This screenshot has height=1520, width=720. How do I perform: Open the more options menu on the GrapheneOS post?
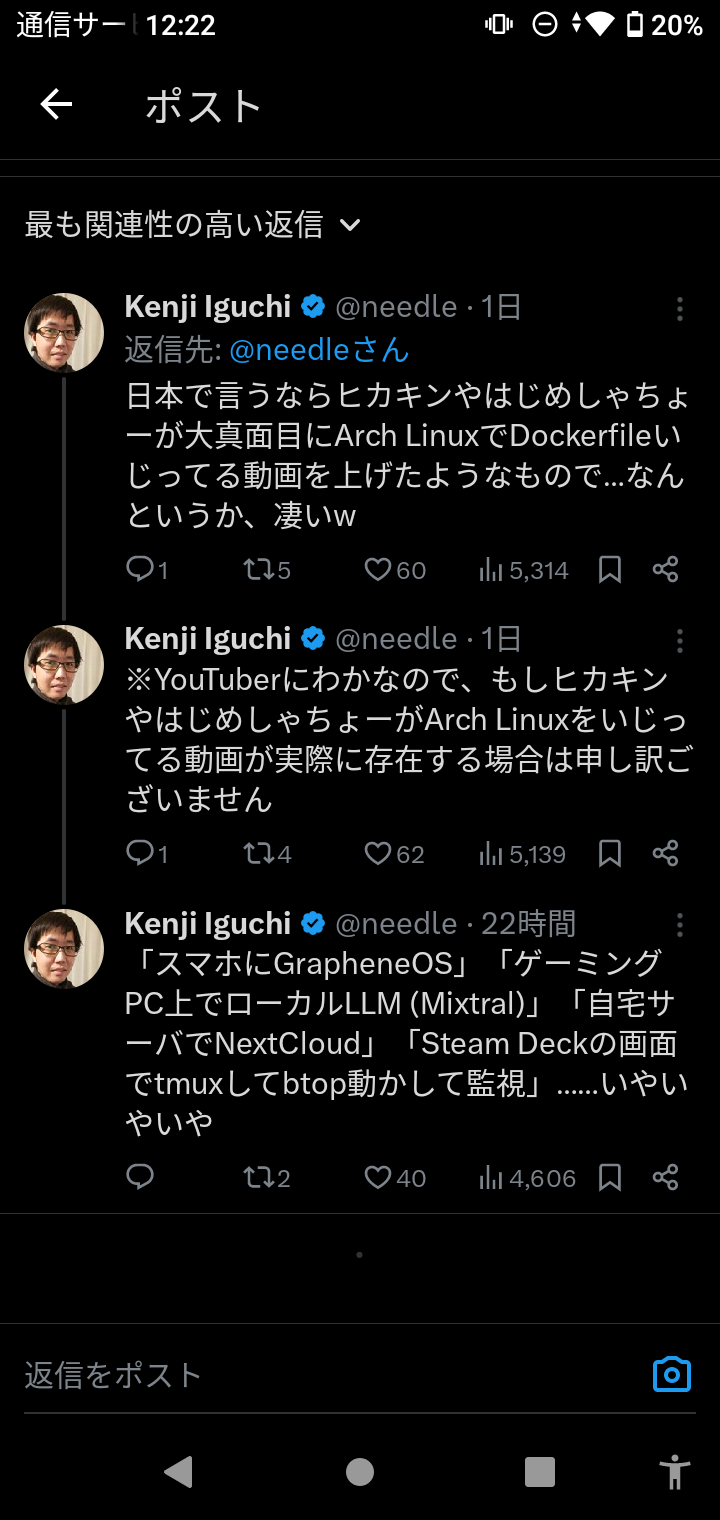click(x=679, y=924)
